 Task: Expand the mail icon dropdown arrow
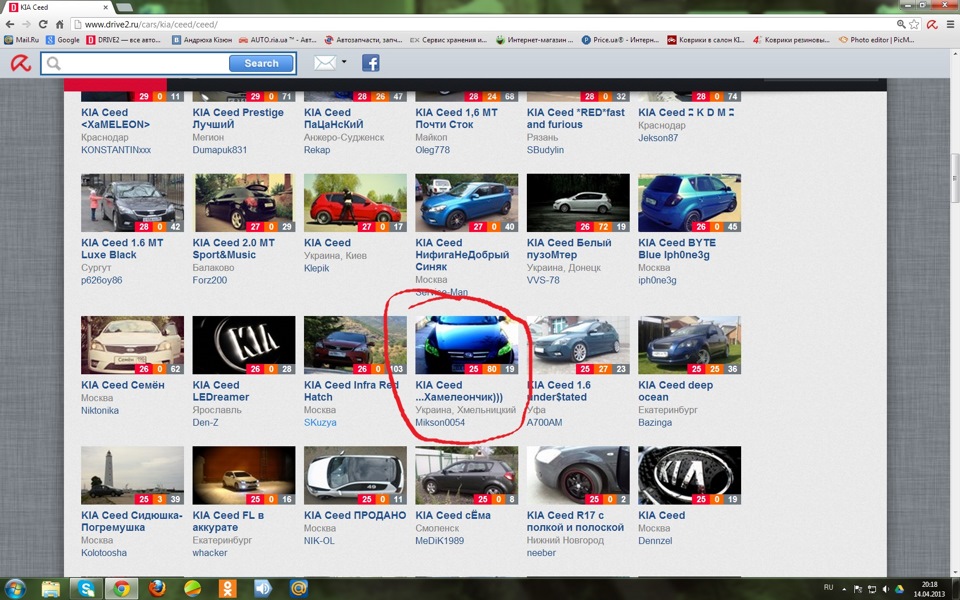click(x=344, y=62)
